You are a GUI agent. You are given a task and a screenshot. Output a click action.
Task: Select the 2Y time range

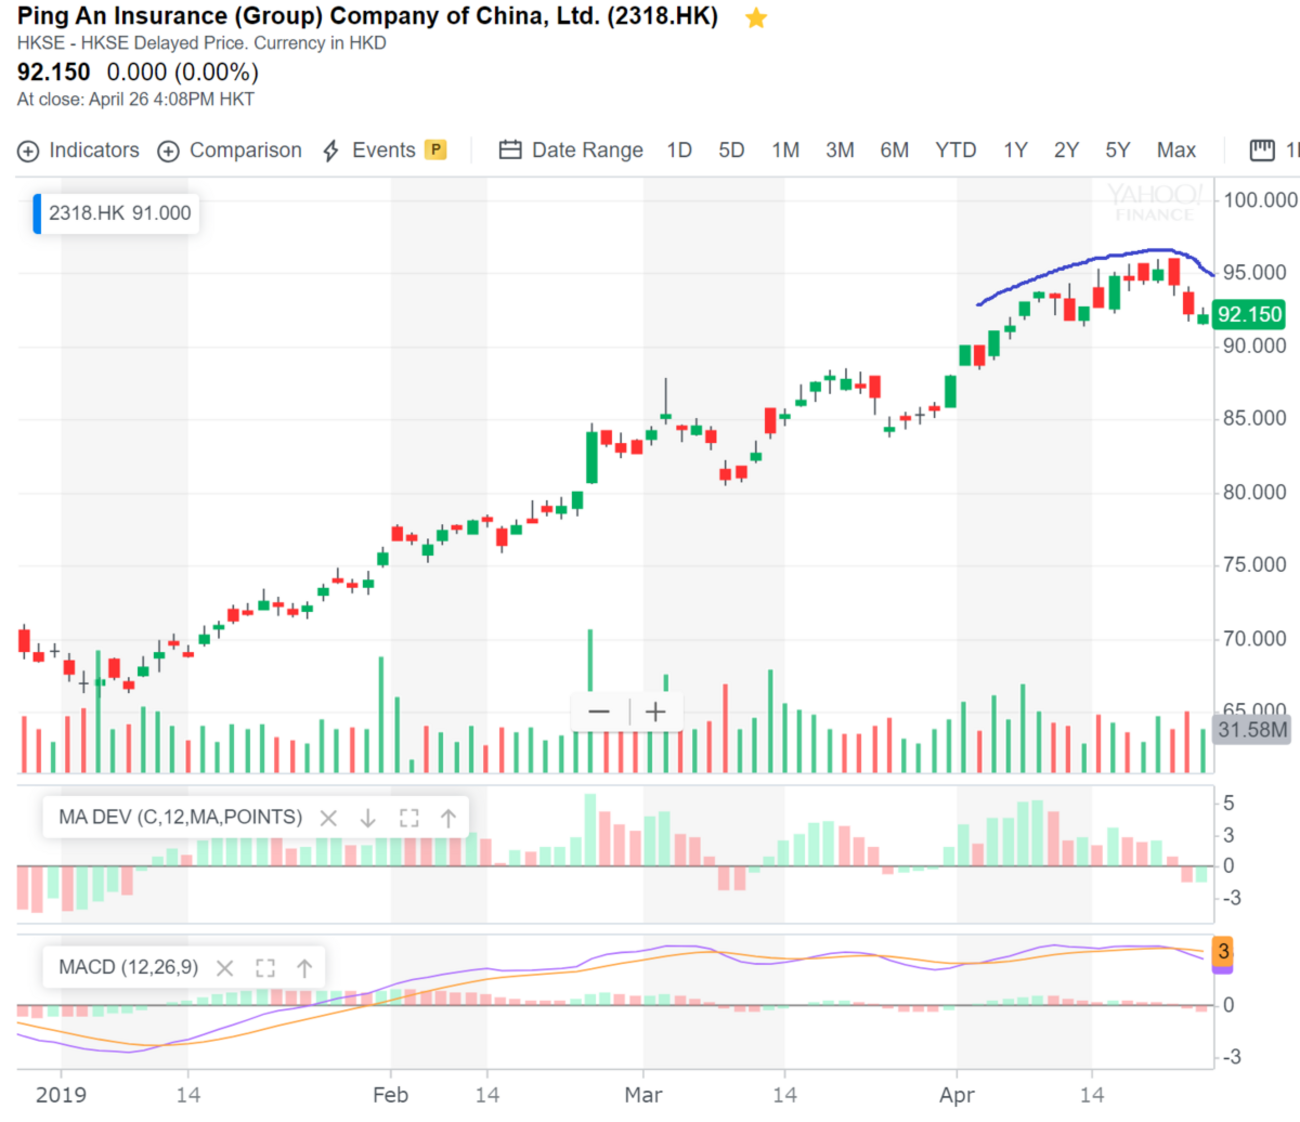pyautogui.click(x=1066, y=150)
